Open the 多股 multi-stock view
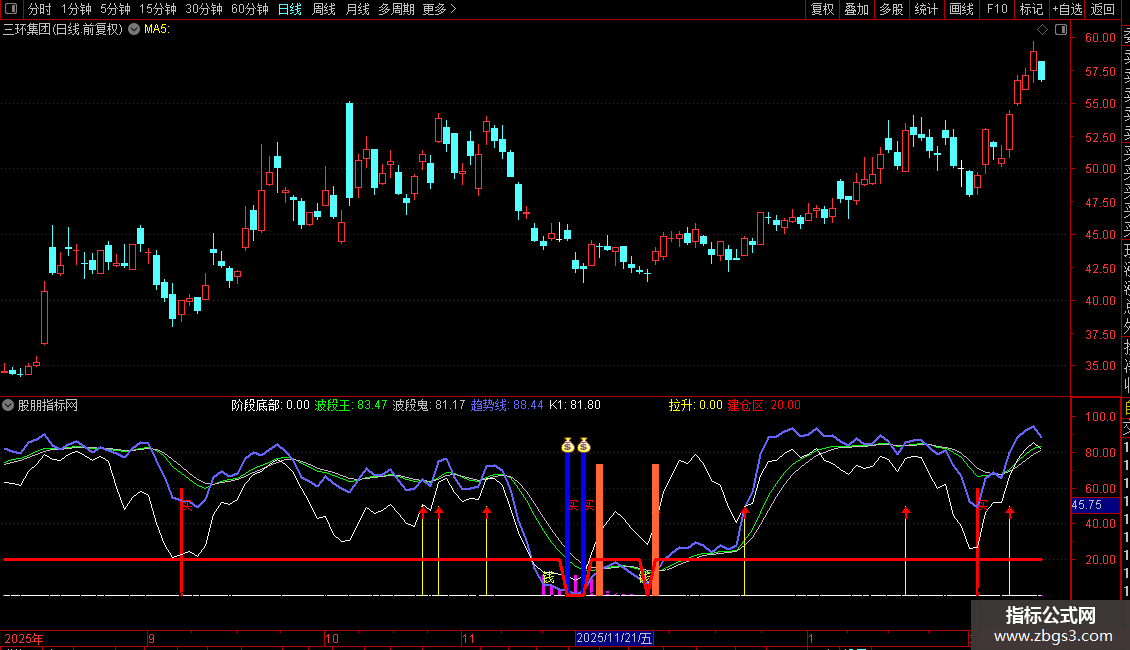 (x=891, y=9)
